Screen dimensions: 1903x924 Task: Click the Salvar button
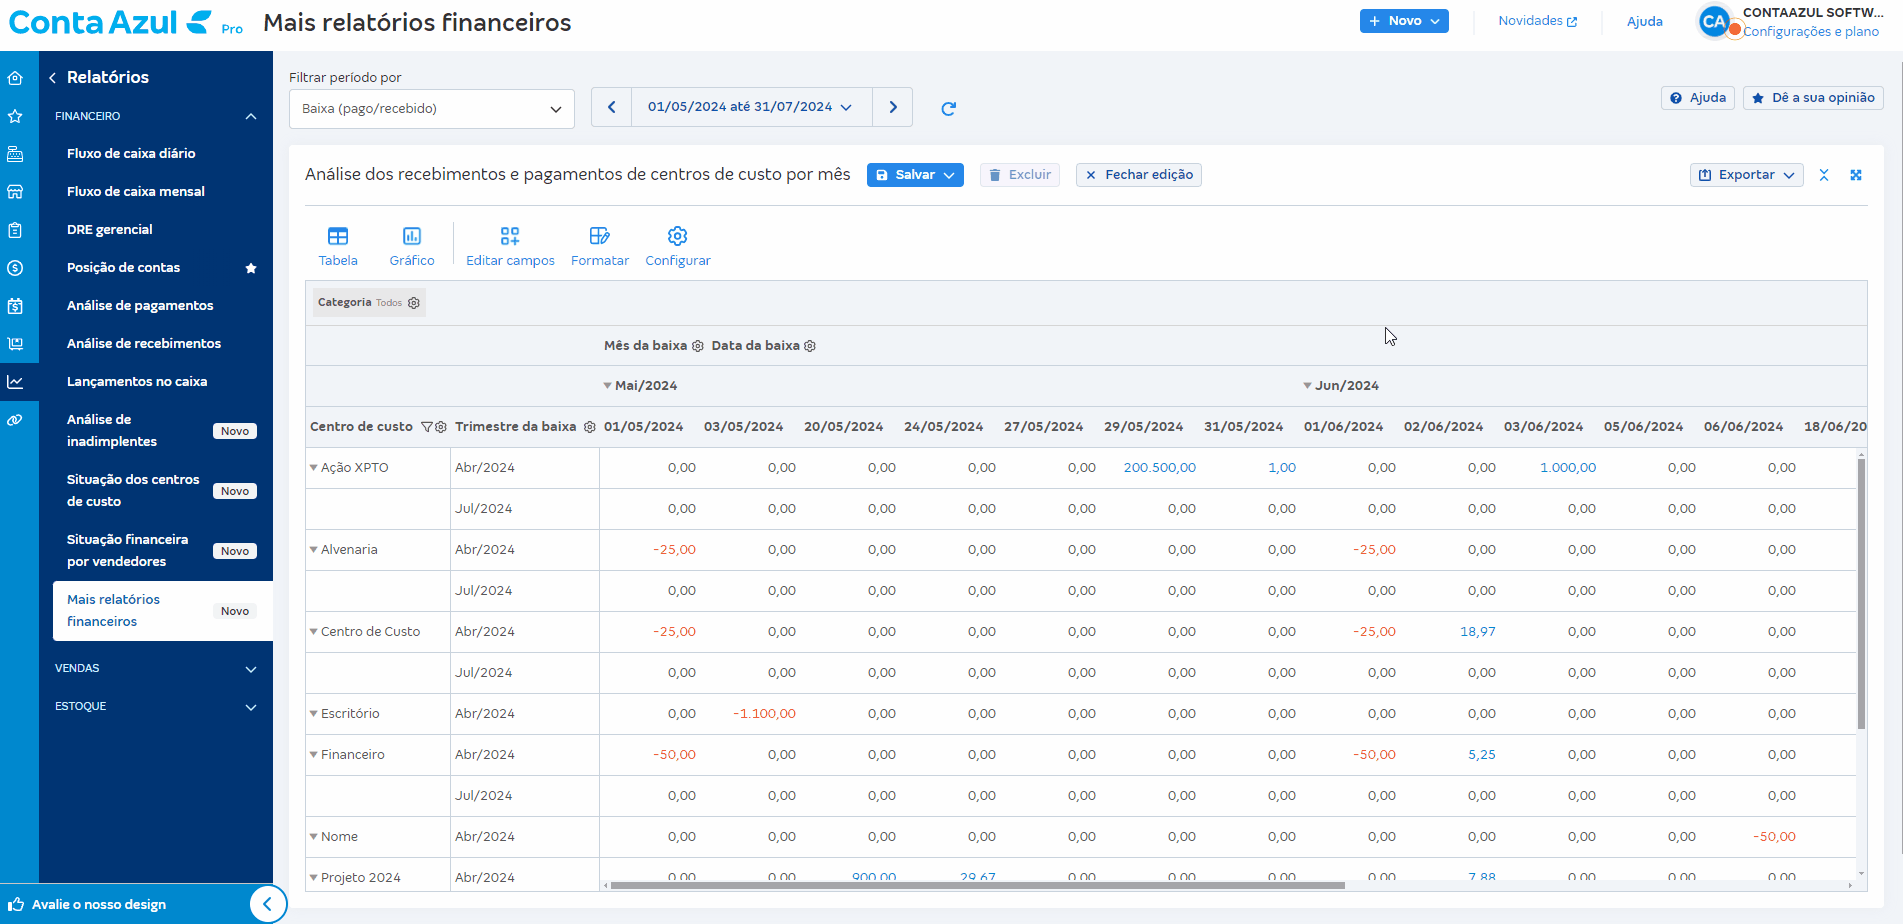[915, 175]
